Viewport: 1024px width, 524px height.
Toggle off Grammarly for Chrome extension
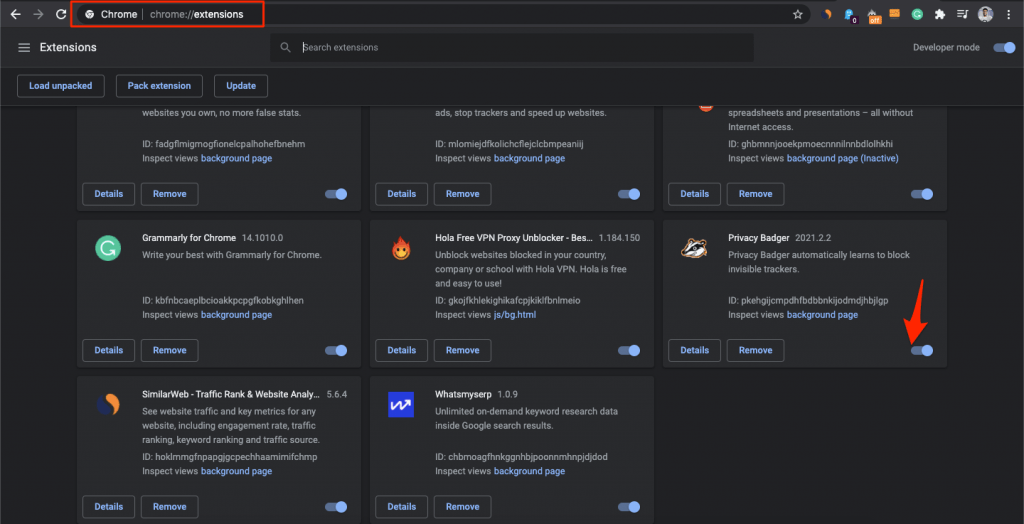[x=336, y=350]
